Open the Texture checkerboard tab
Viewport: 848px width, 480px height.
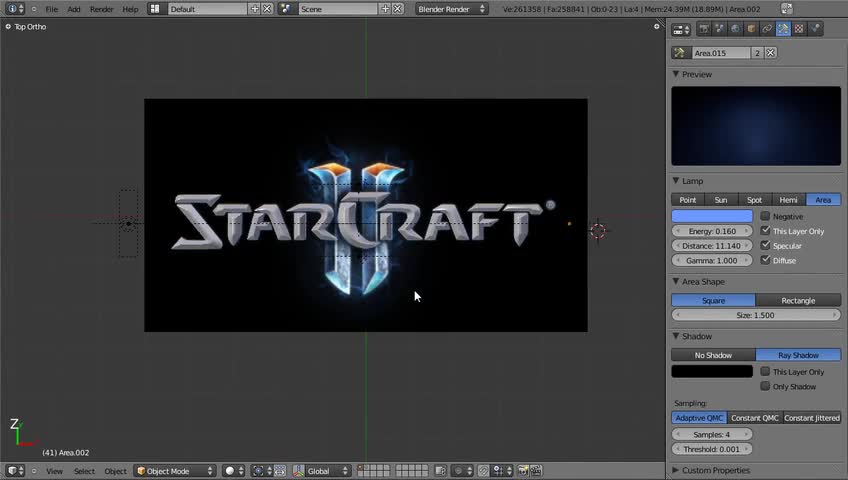(799, 29)
